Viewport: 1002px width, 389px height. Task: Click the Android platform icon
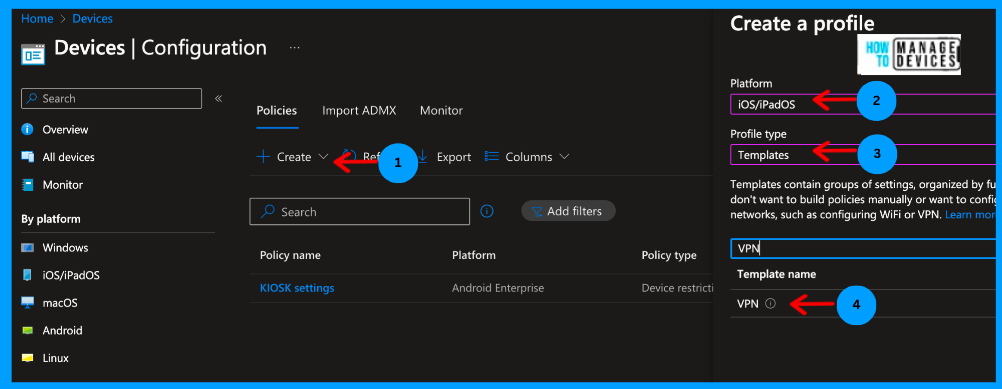click(27, 331)
